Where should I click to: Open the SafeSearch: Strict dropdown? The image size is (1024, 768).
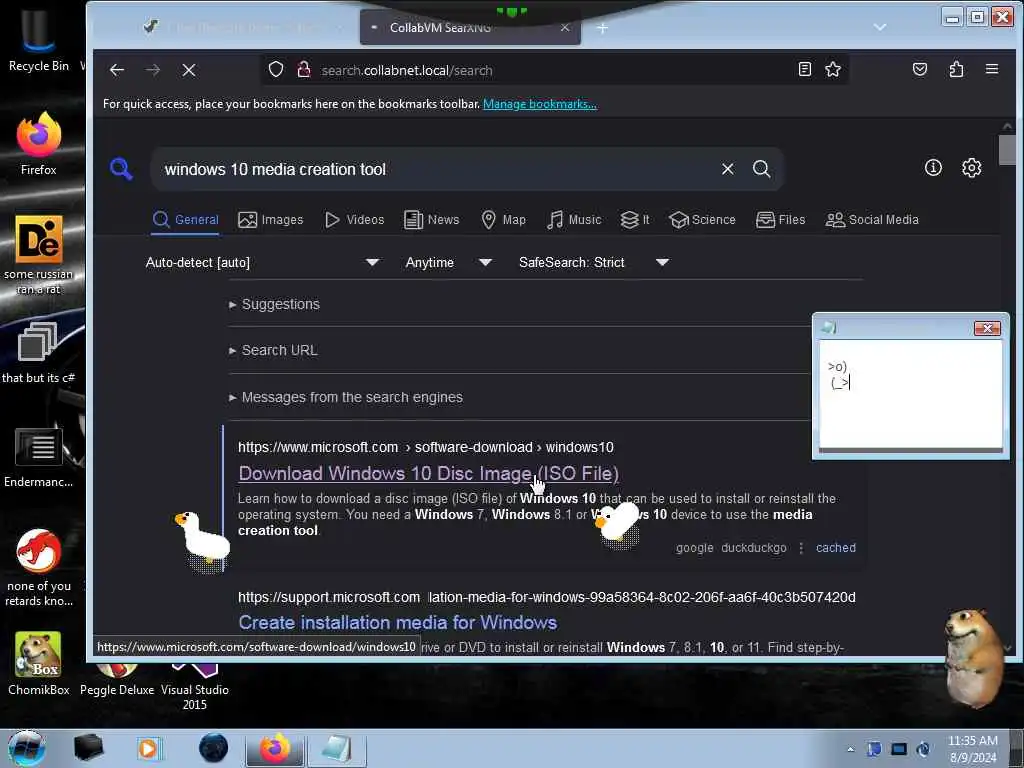[x=594, y=263]
